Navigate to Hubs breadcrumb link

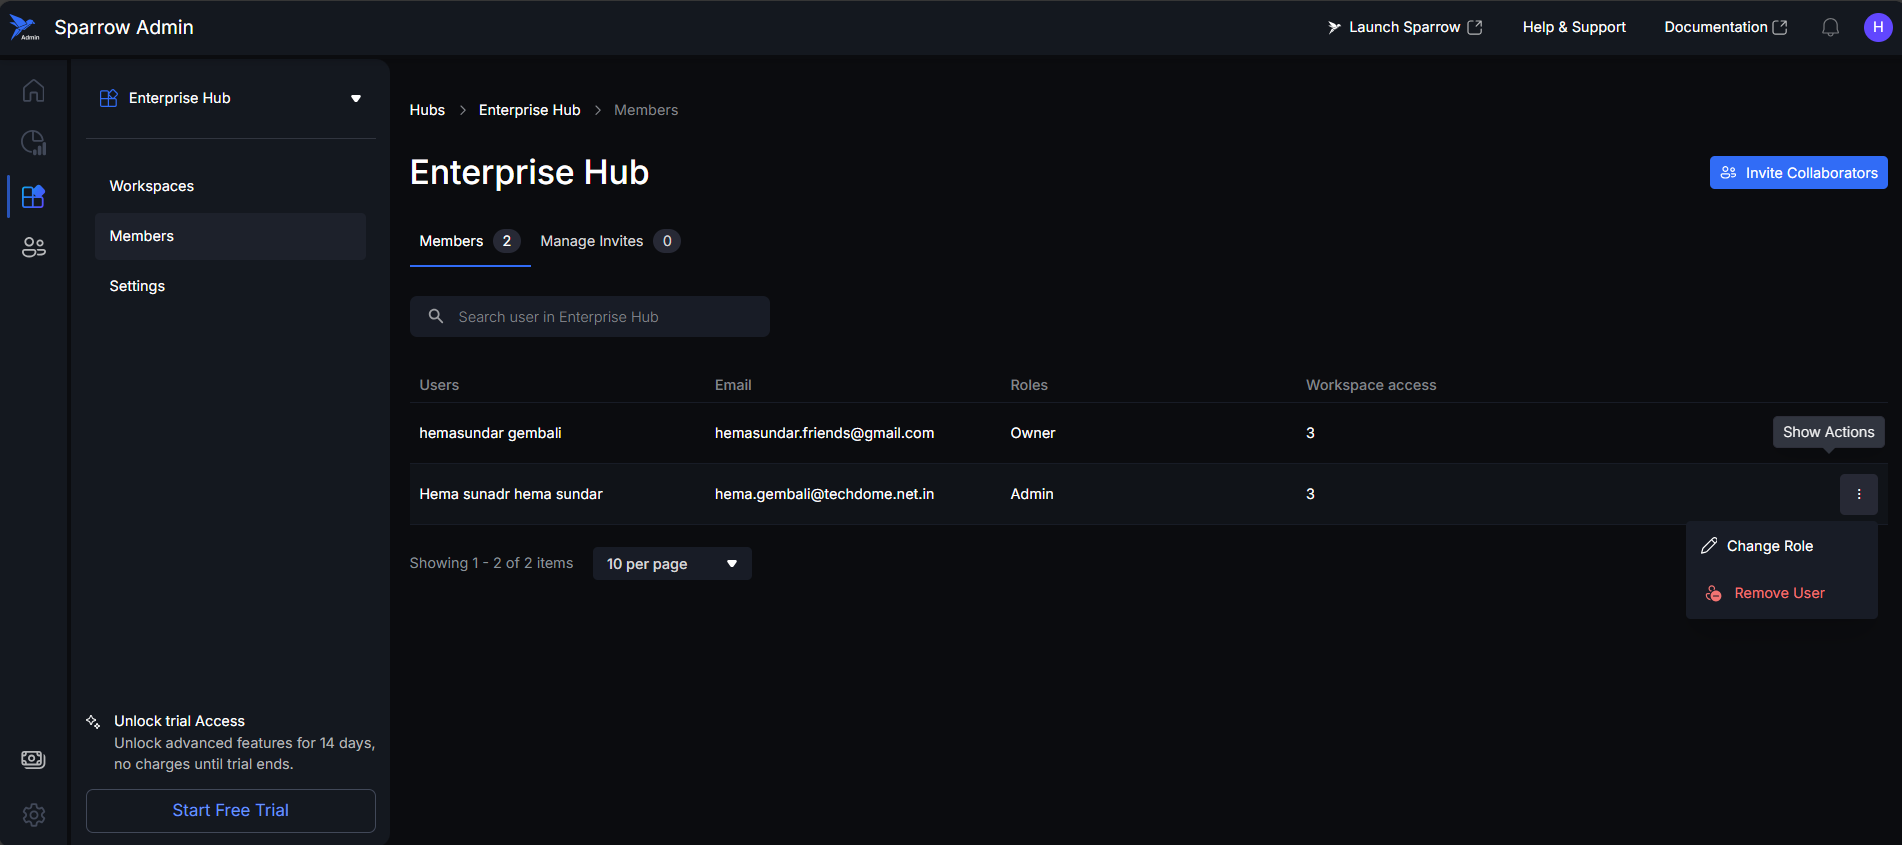[427, 110]
